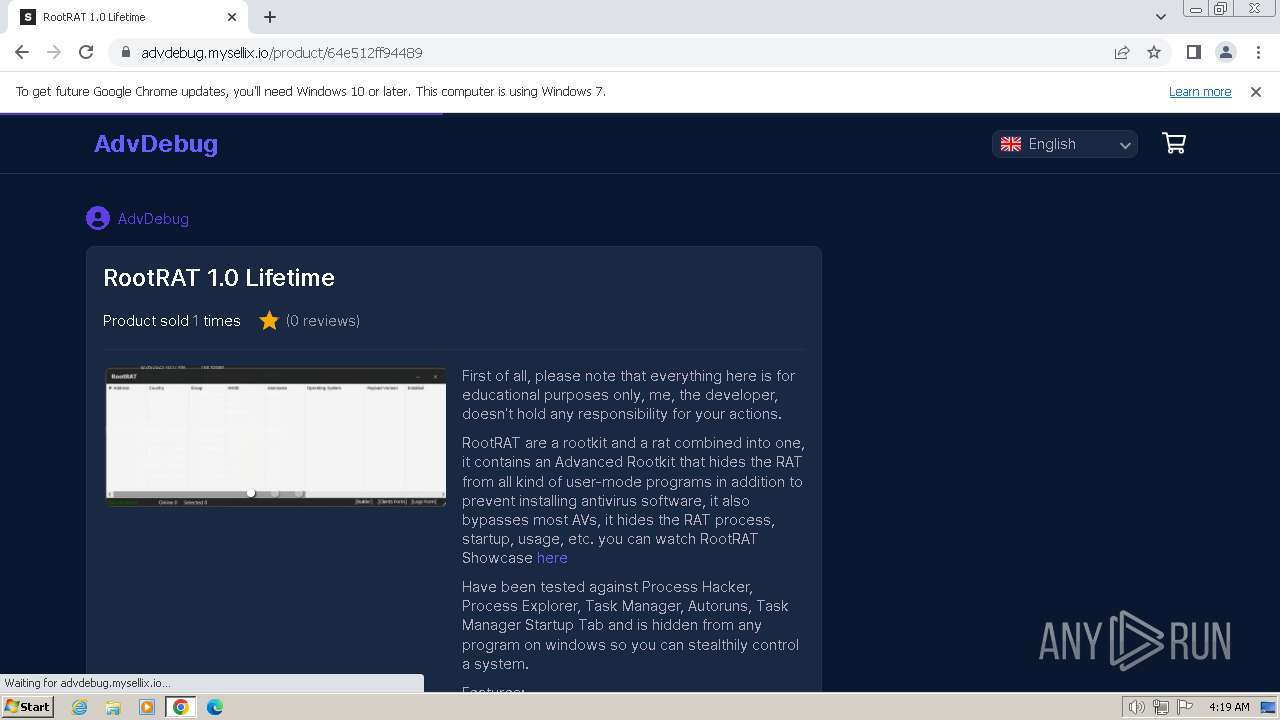
Task: Dismiss the Chrome update notification bar
Action: tap(1256, 91)
